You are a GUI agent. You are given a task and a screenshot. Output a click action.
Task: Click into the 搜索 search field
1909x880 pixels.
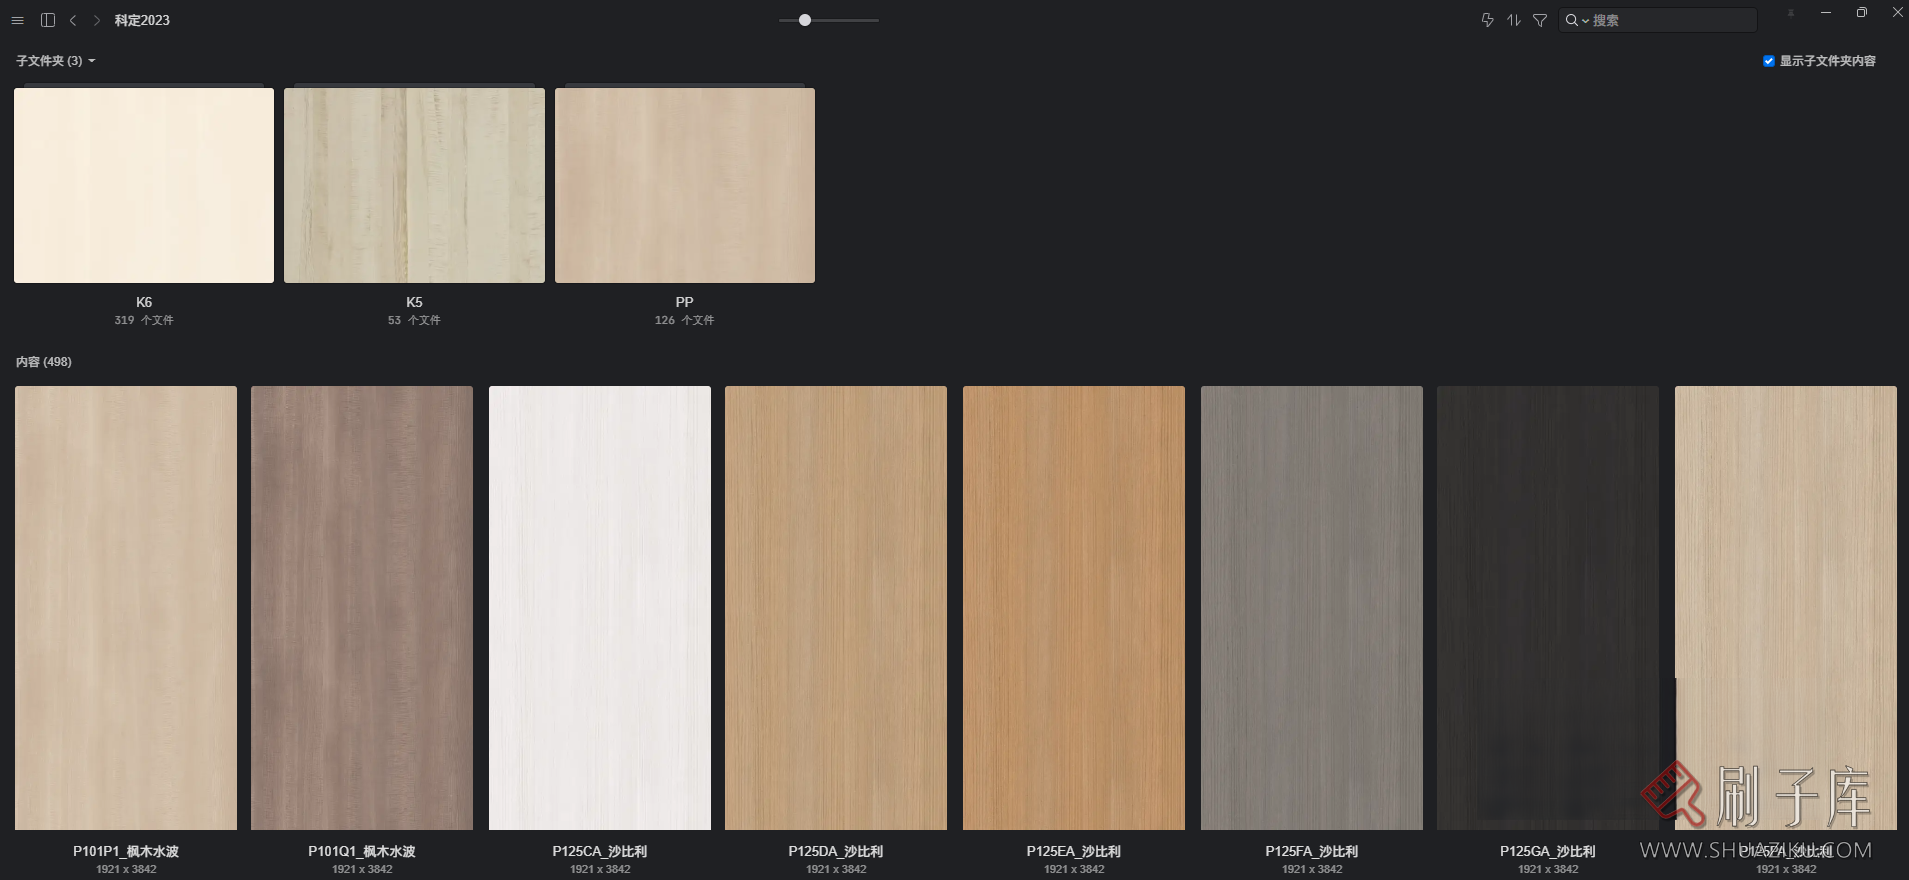click(1670, 20)
